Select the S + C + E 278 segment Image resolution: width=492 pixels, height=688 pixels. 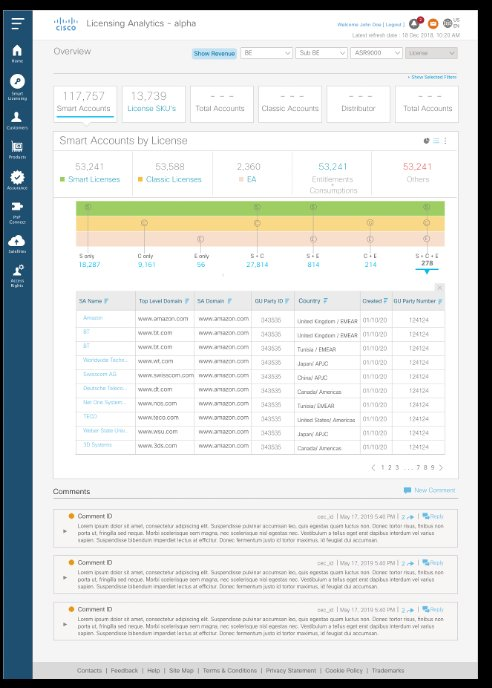point(427,260)
